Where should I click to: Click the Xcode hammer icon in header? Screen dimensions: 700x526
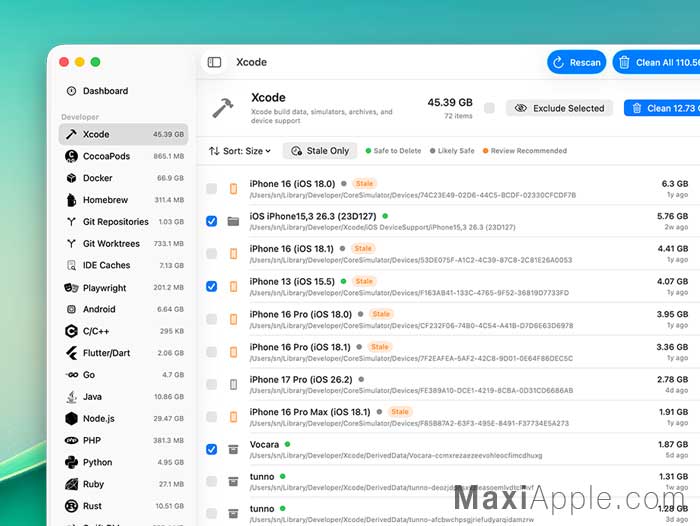(223, 108)
